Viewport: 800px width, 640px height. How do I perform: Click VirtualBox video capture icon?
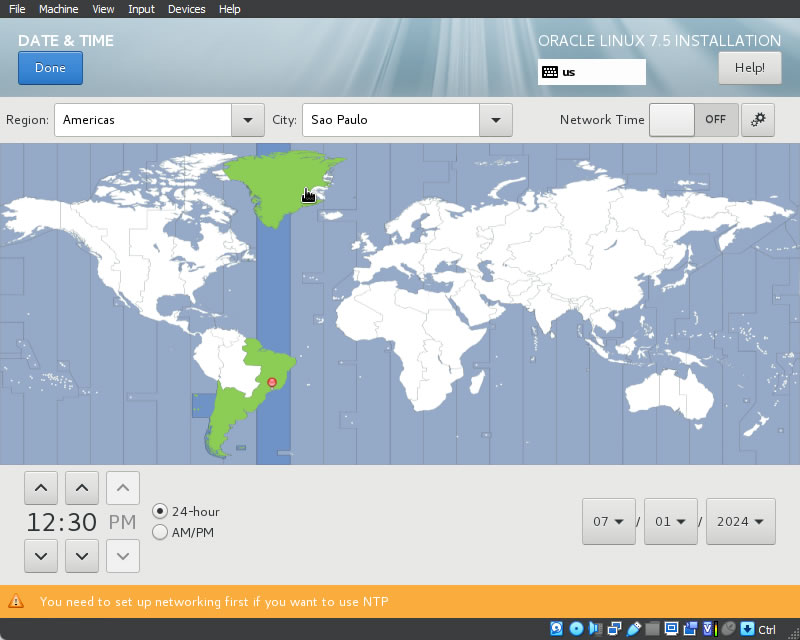point(690,628)
